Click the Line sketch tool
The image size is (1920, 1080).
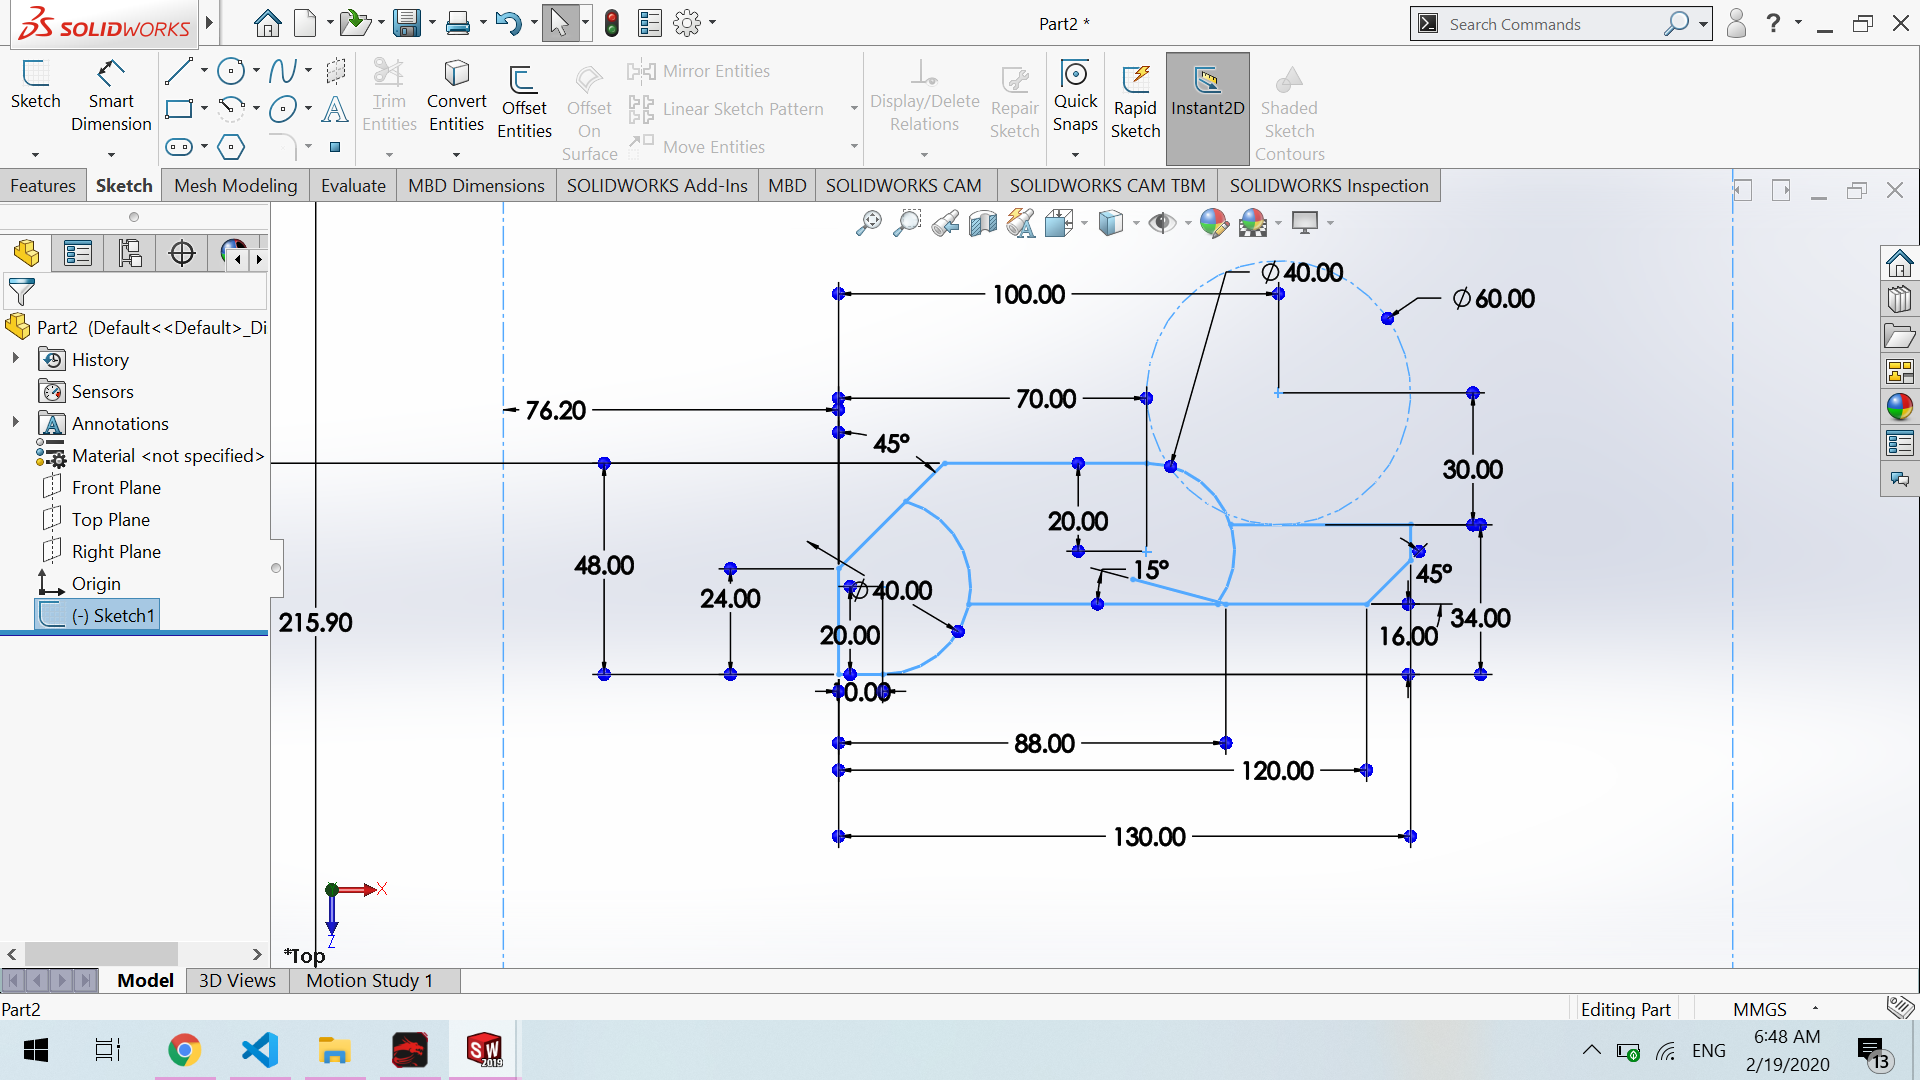(x=178, y=71)
